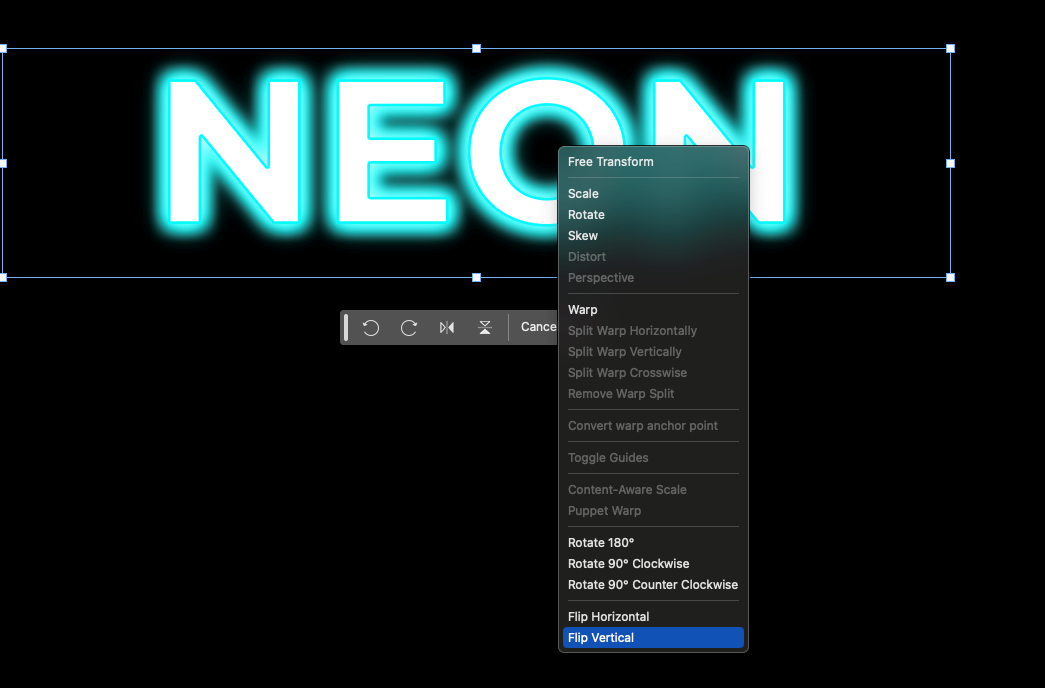This screenshot has height=688, width=1045.
Task: Click the flip vertical icon in toolbar
Action: coord(485,327)
